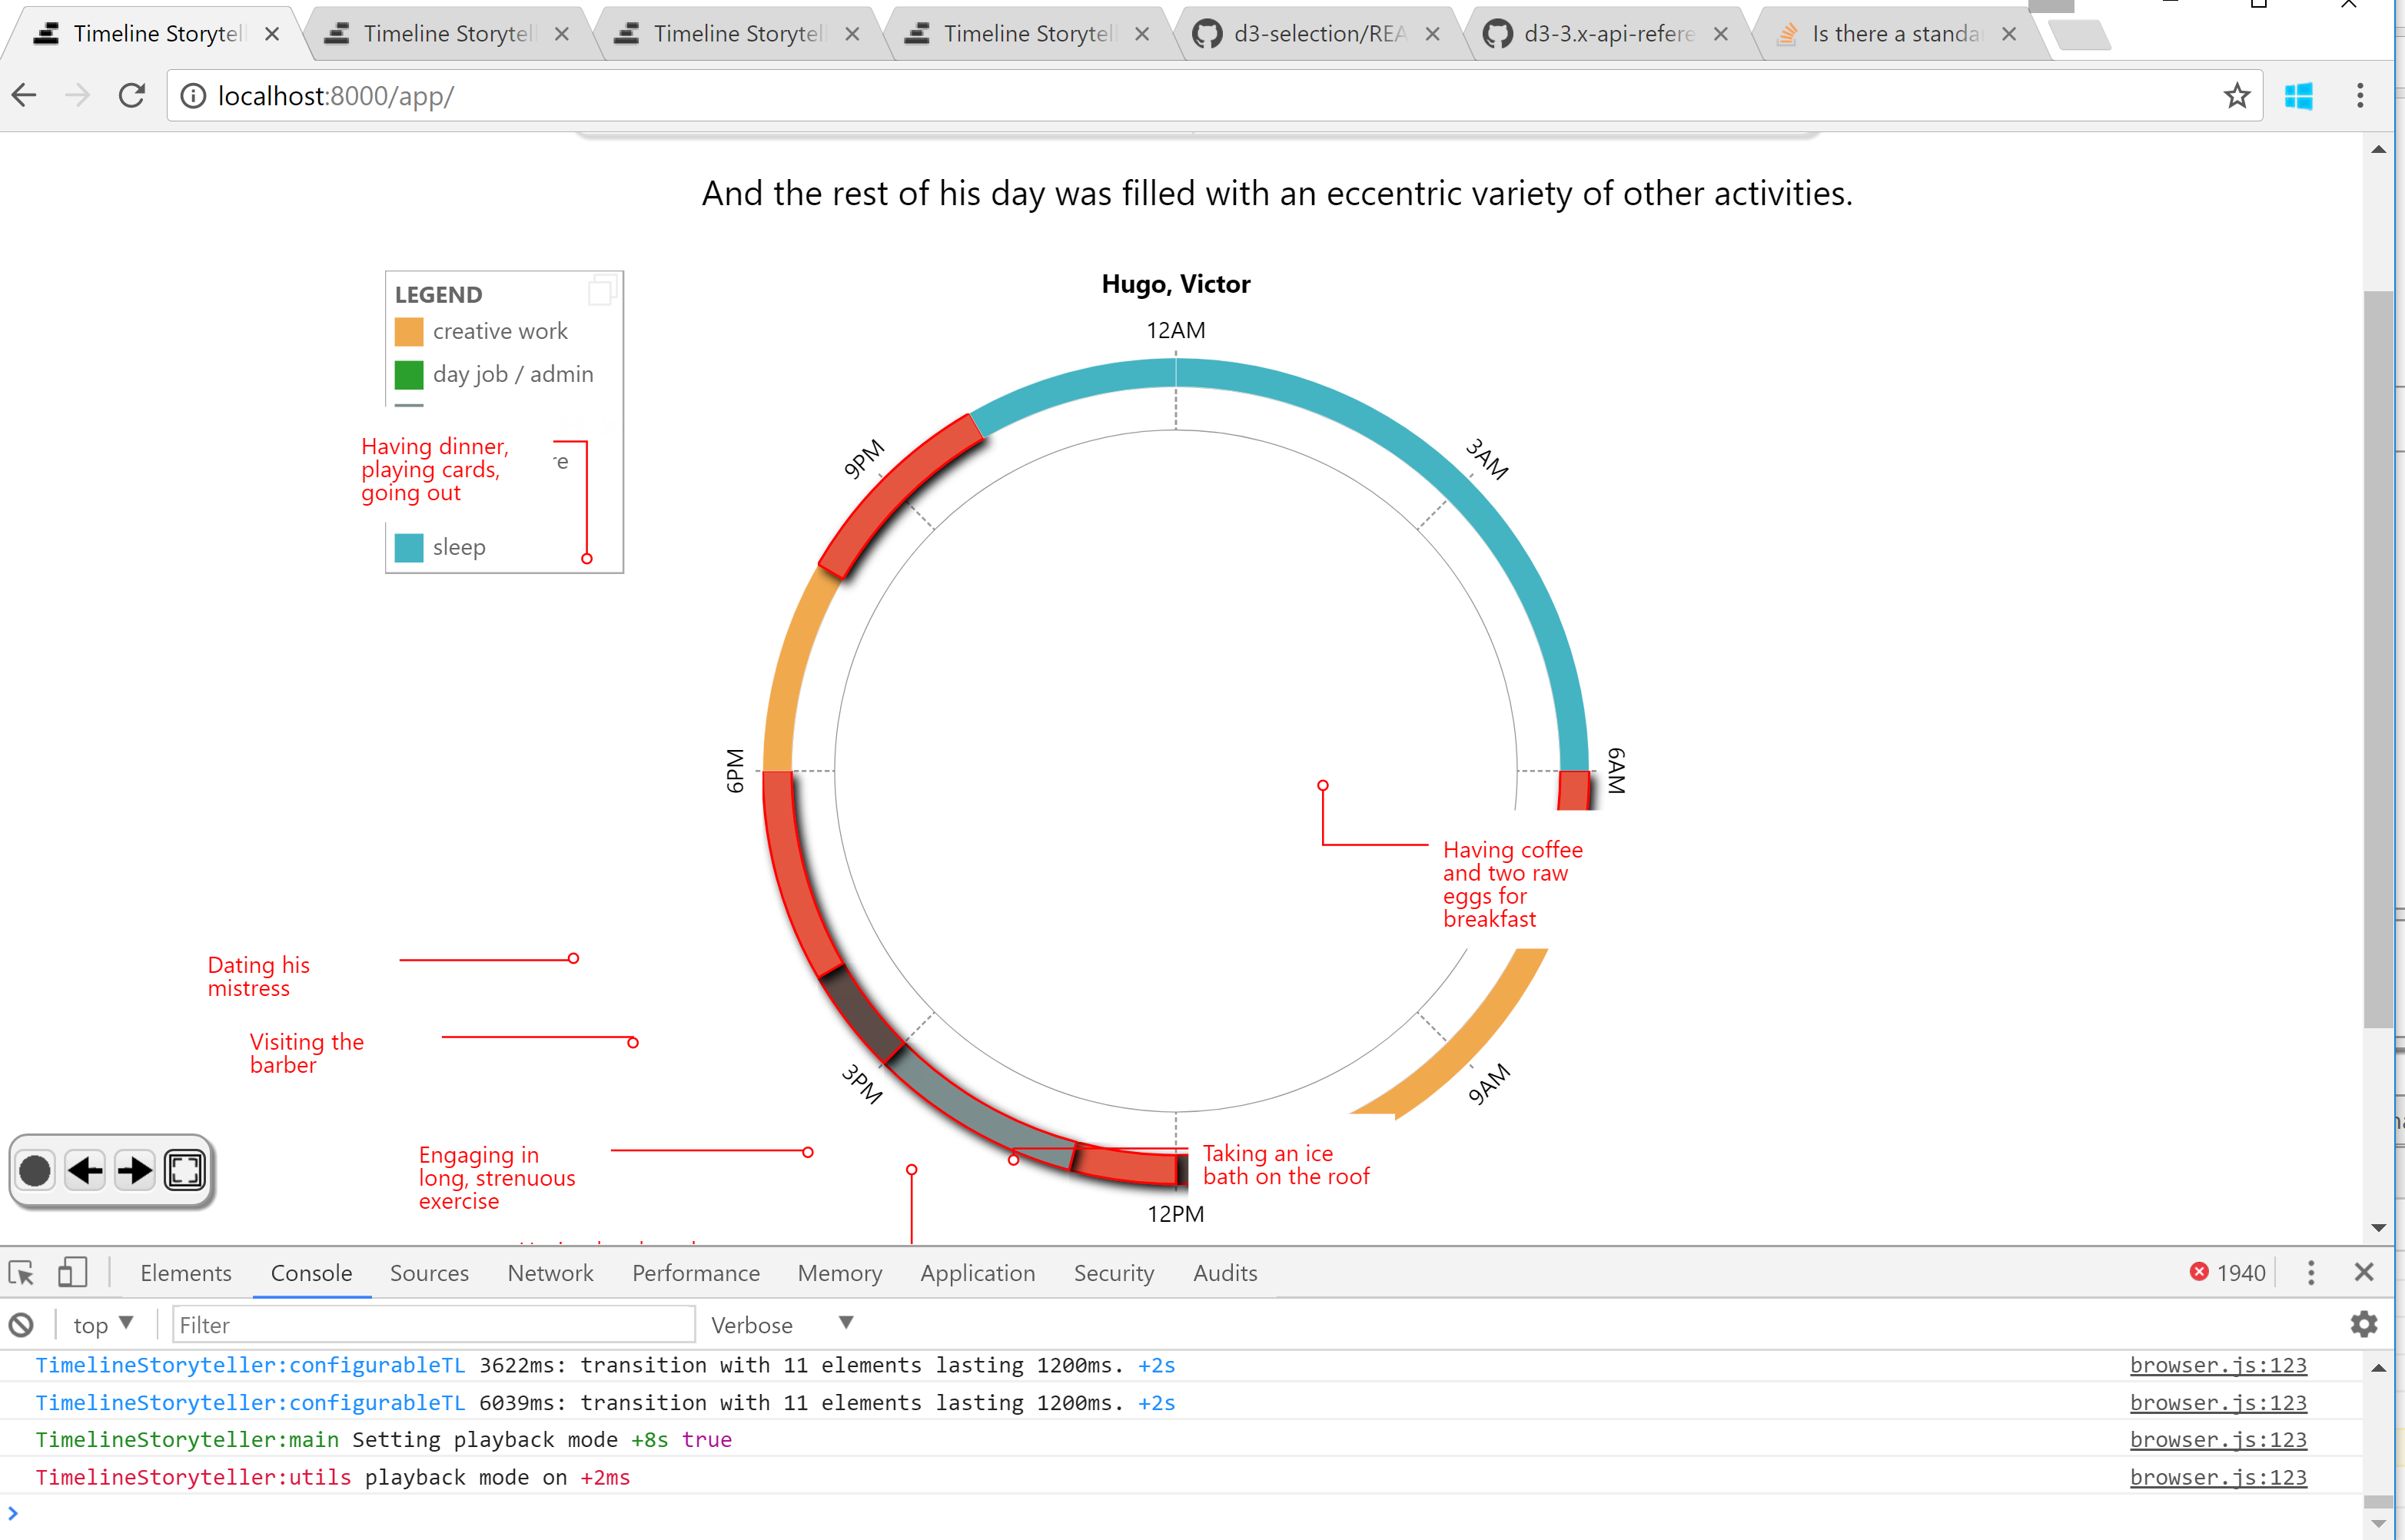Select the previous-scene back arrow control
This screenshot has height=1540, width=2405.
tap(86, 1170)
